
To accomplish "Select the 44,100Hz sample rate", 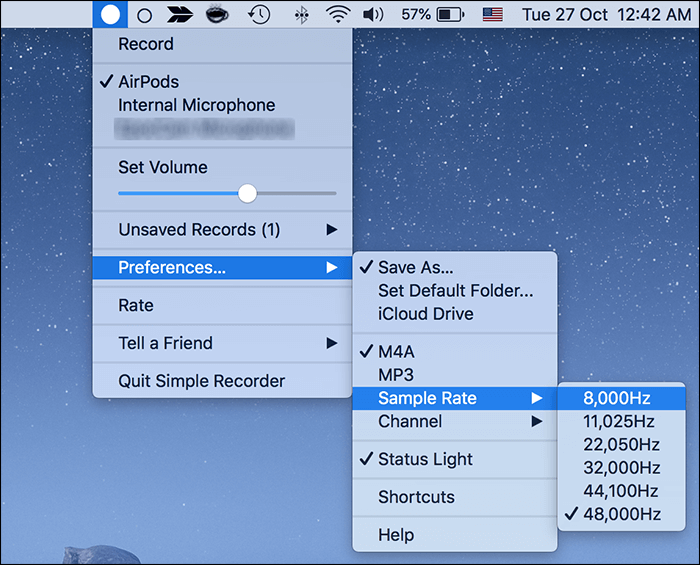I will point(621,491).
